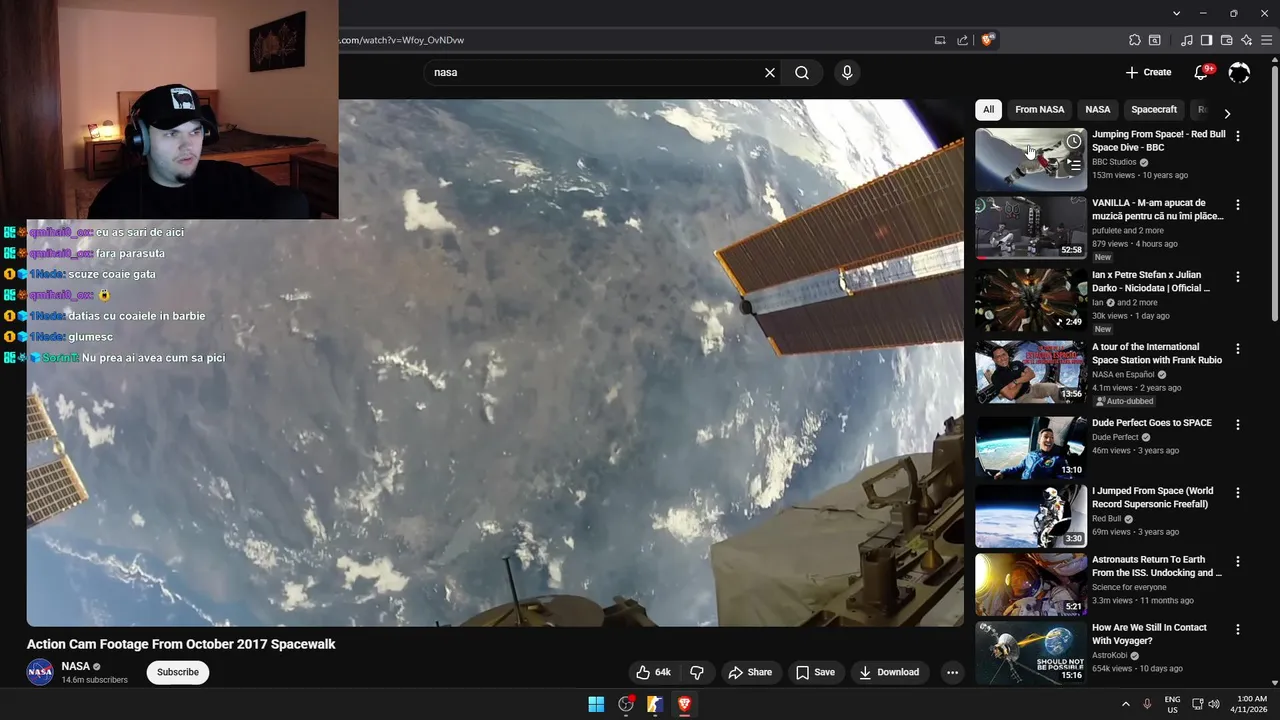Expand the tab list chevron in title bar
This screenshot has height=720, width=1280.
(x=1177, y=13)
